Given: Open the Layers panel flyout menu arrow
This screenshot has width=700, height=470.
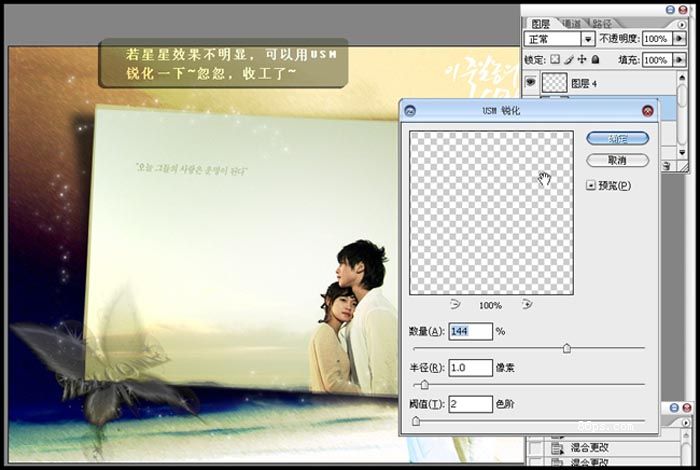Looking at the screenshot, I should (682, 25).
